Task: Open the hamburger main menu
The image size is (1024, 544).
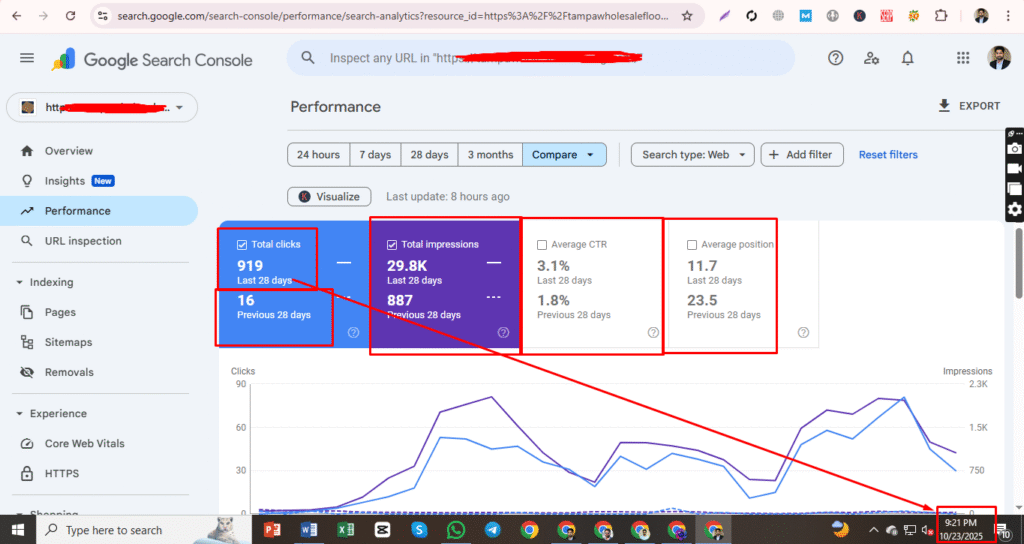Action: (27, 58)
